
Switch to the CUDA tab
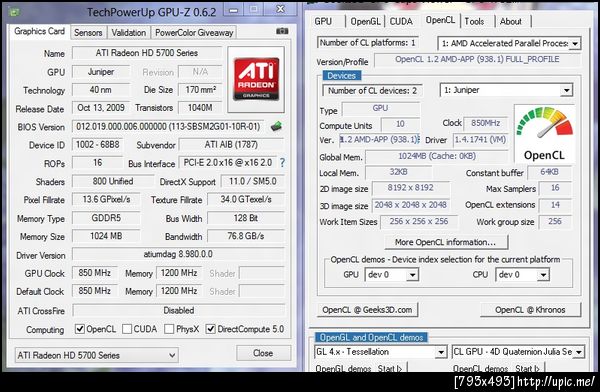[401, 21]
